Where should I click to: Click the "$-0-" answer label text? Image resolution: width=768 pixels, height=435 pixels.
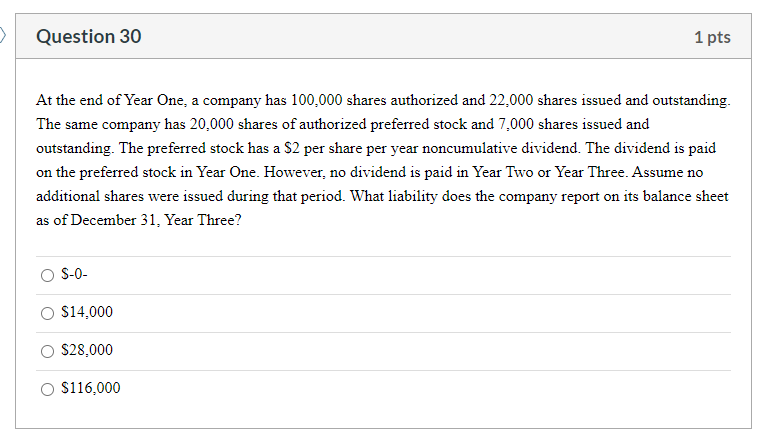coord(74,274)
